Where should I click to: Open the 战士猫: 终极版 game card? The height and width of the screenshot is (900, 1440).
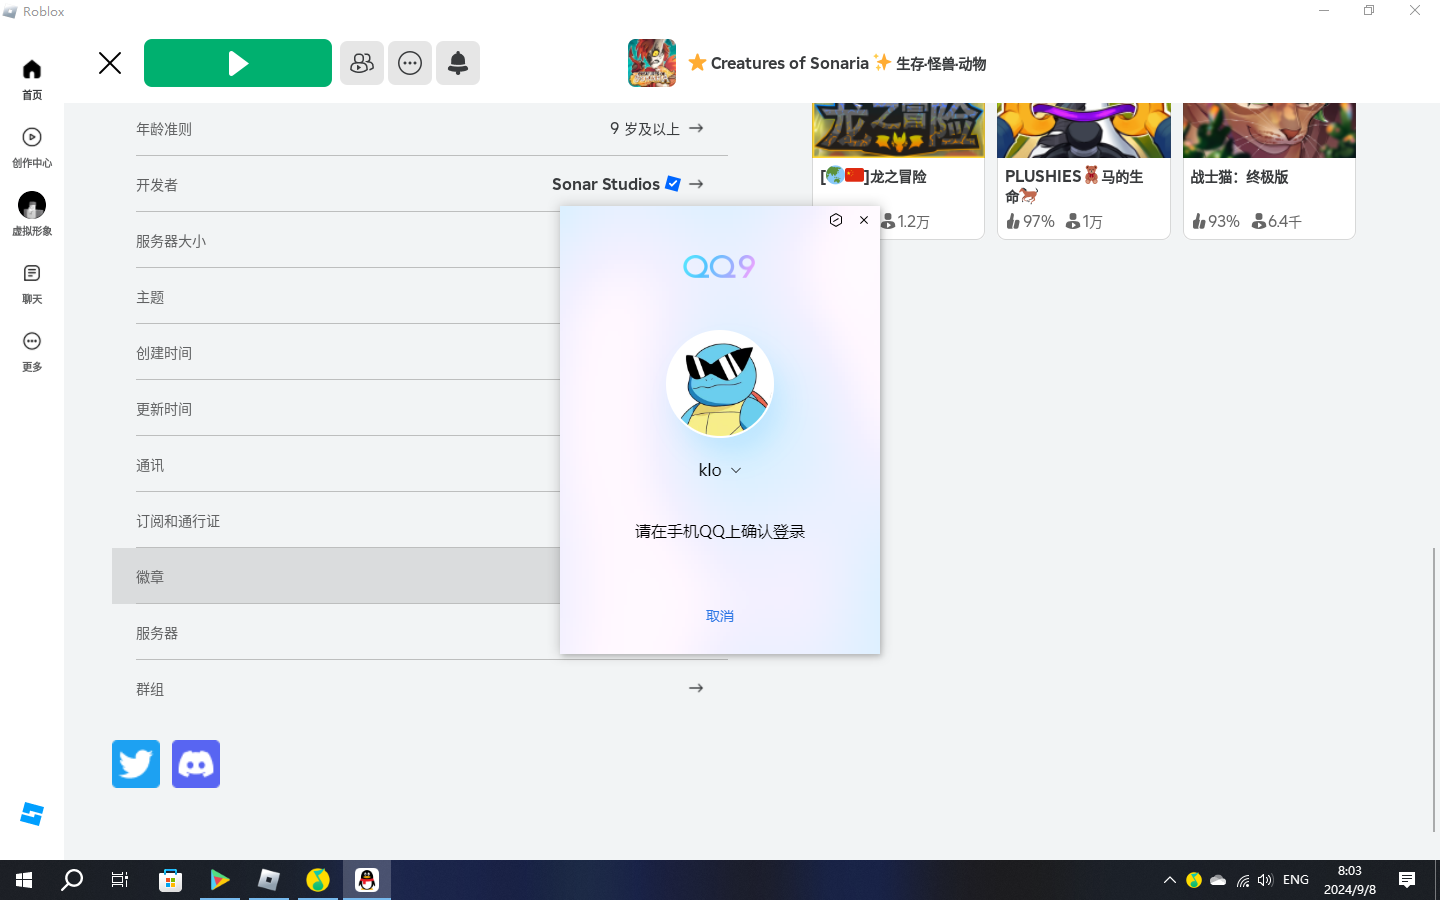pyautogui.click(x=1269, y=171)
